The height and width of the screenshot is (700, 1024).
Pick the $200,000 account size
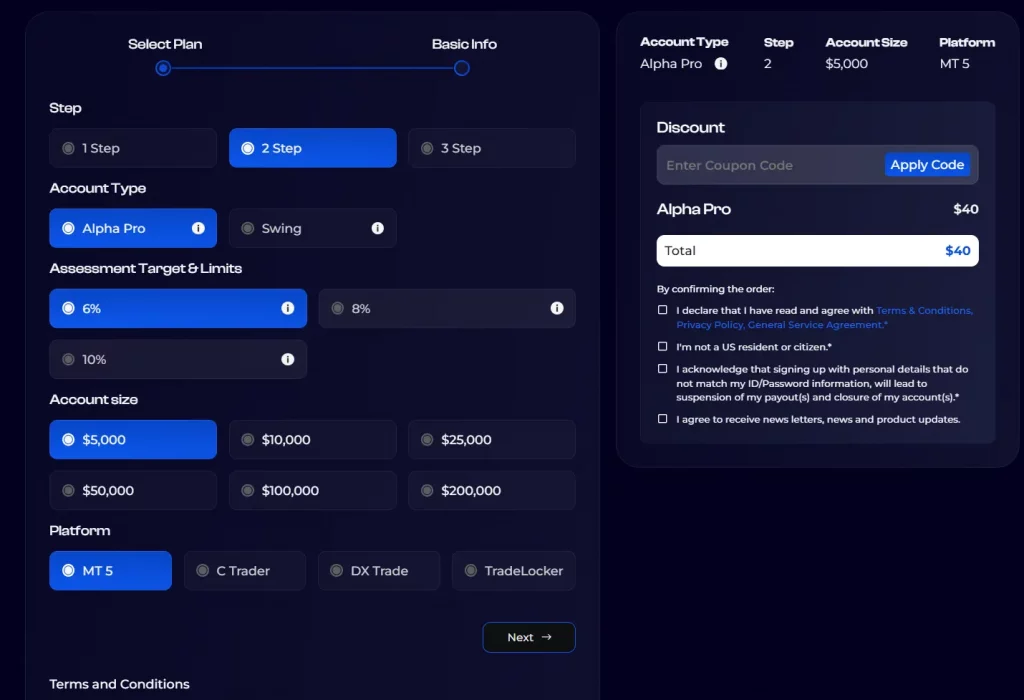(x=491, y=490)
